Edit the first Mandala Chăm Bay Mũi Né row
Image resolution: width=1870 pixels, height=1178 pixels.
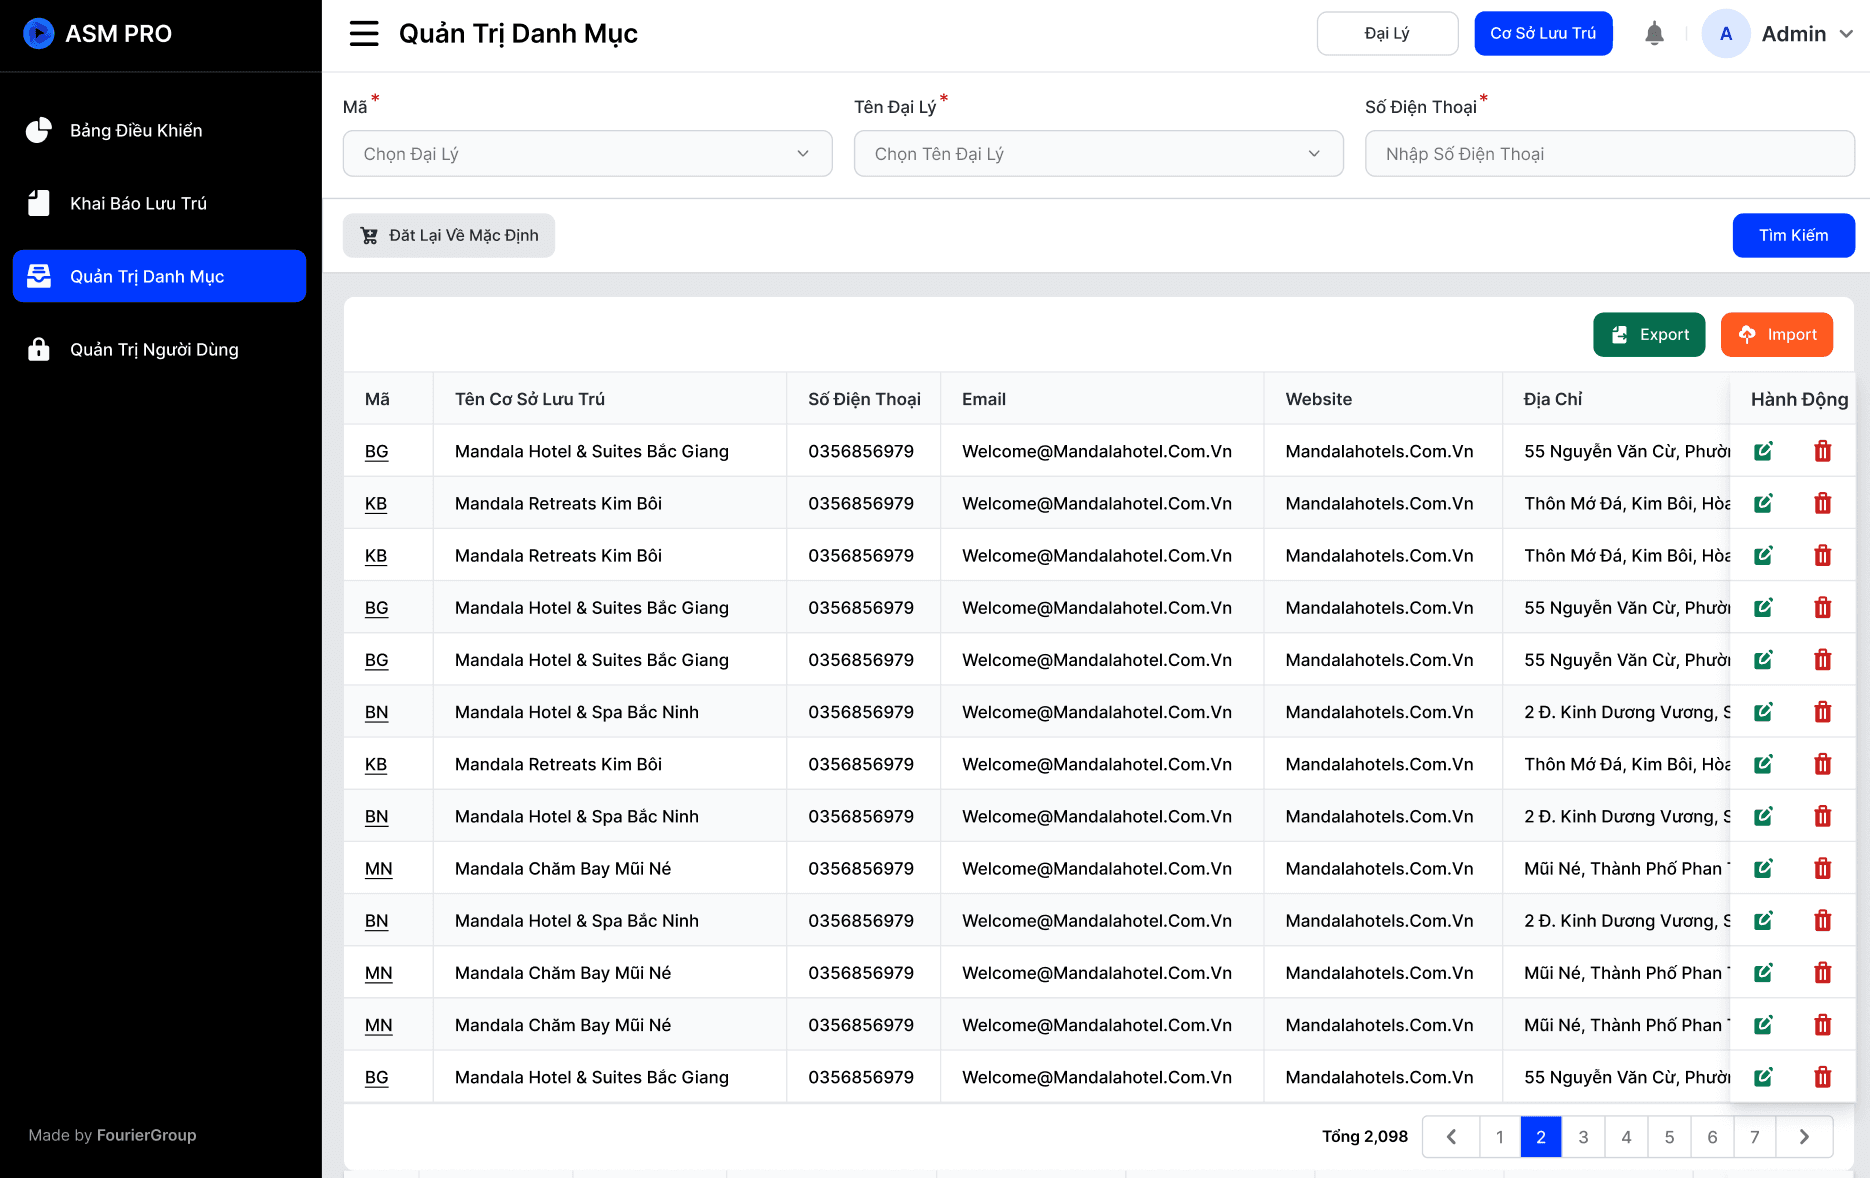coord(1763,869)
